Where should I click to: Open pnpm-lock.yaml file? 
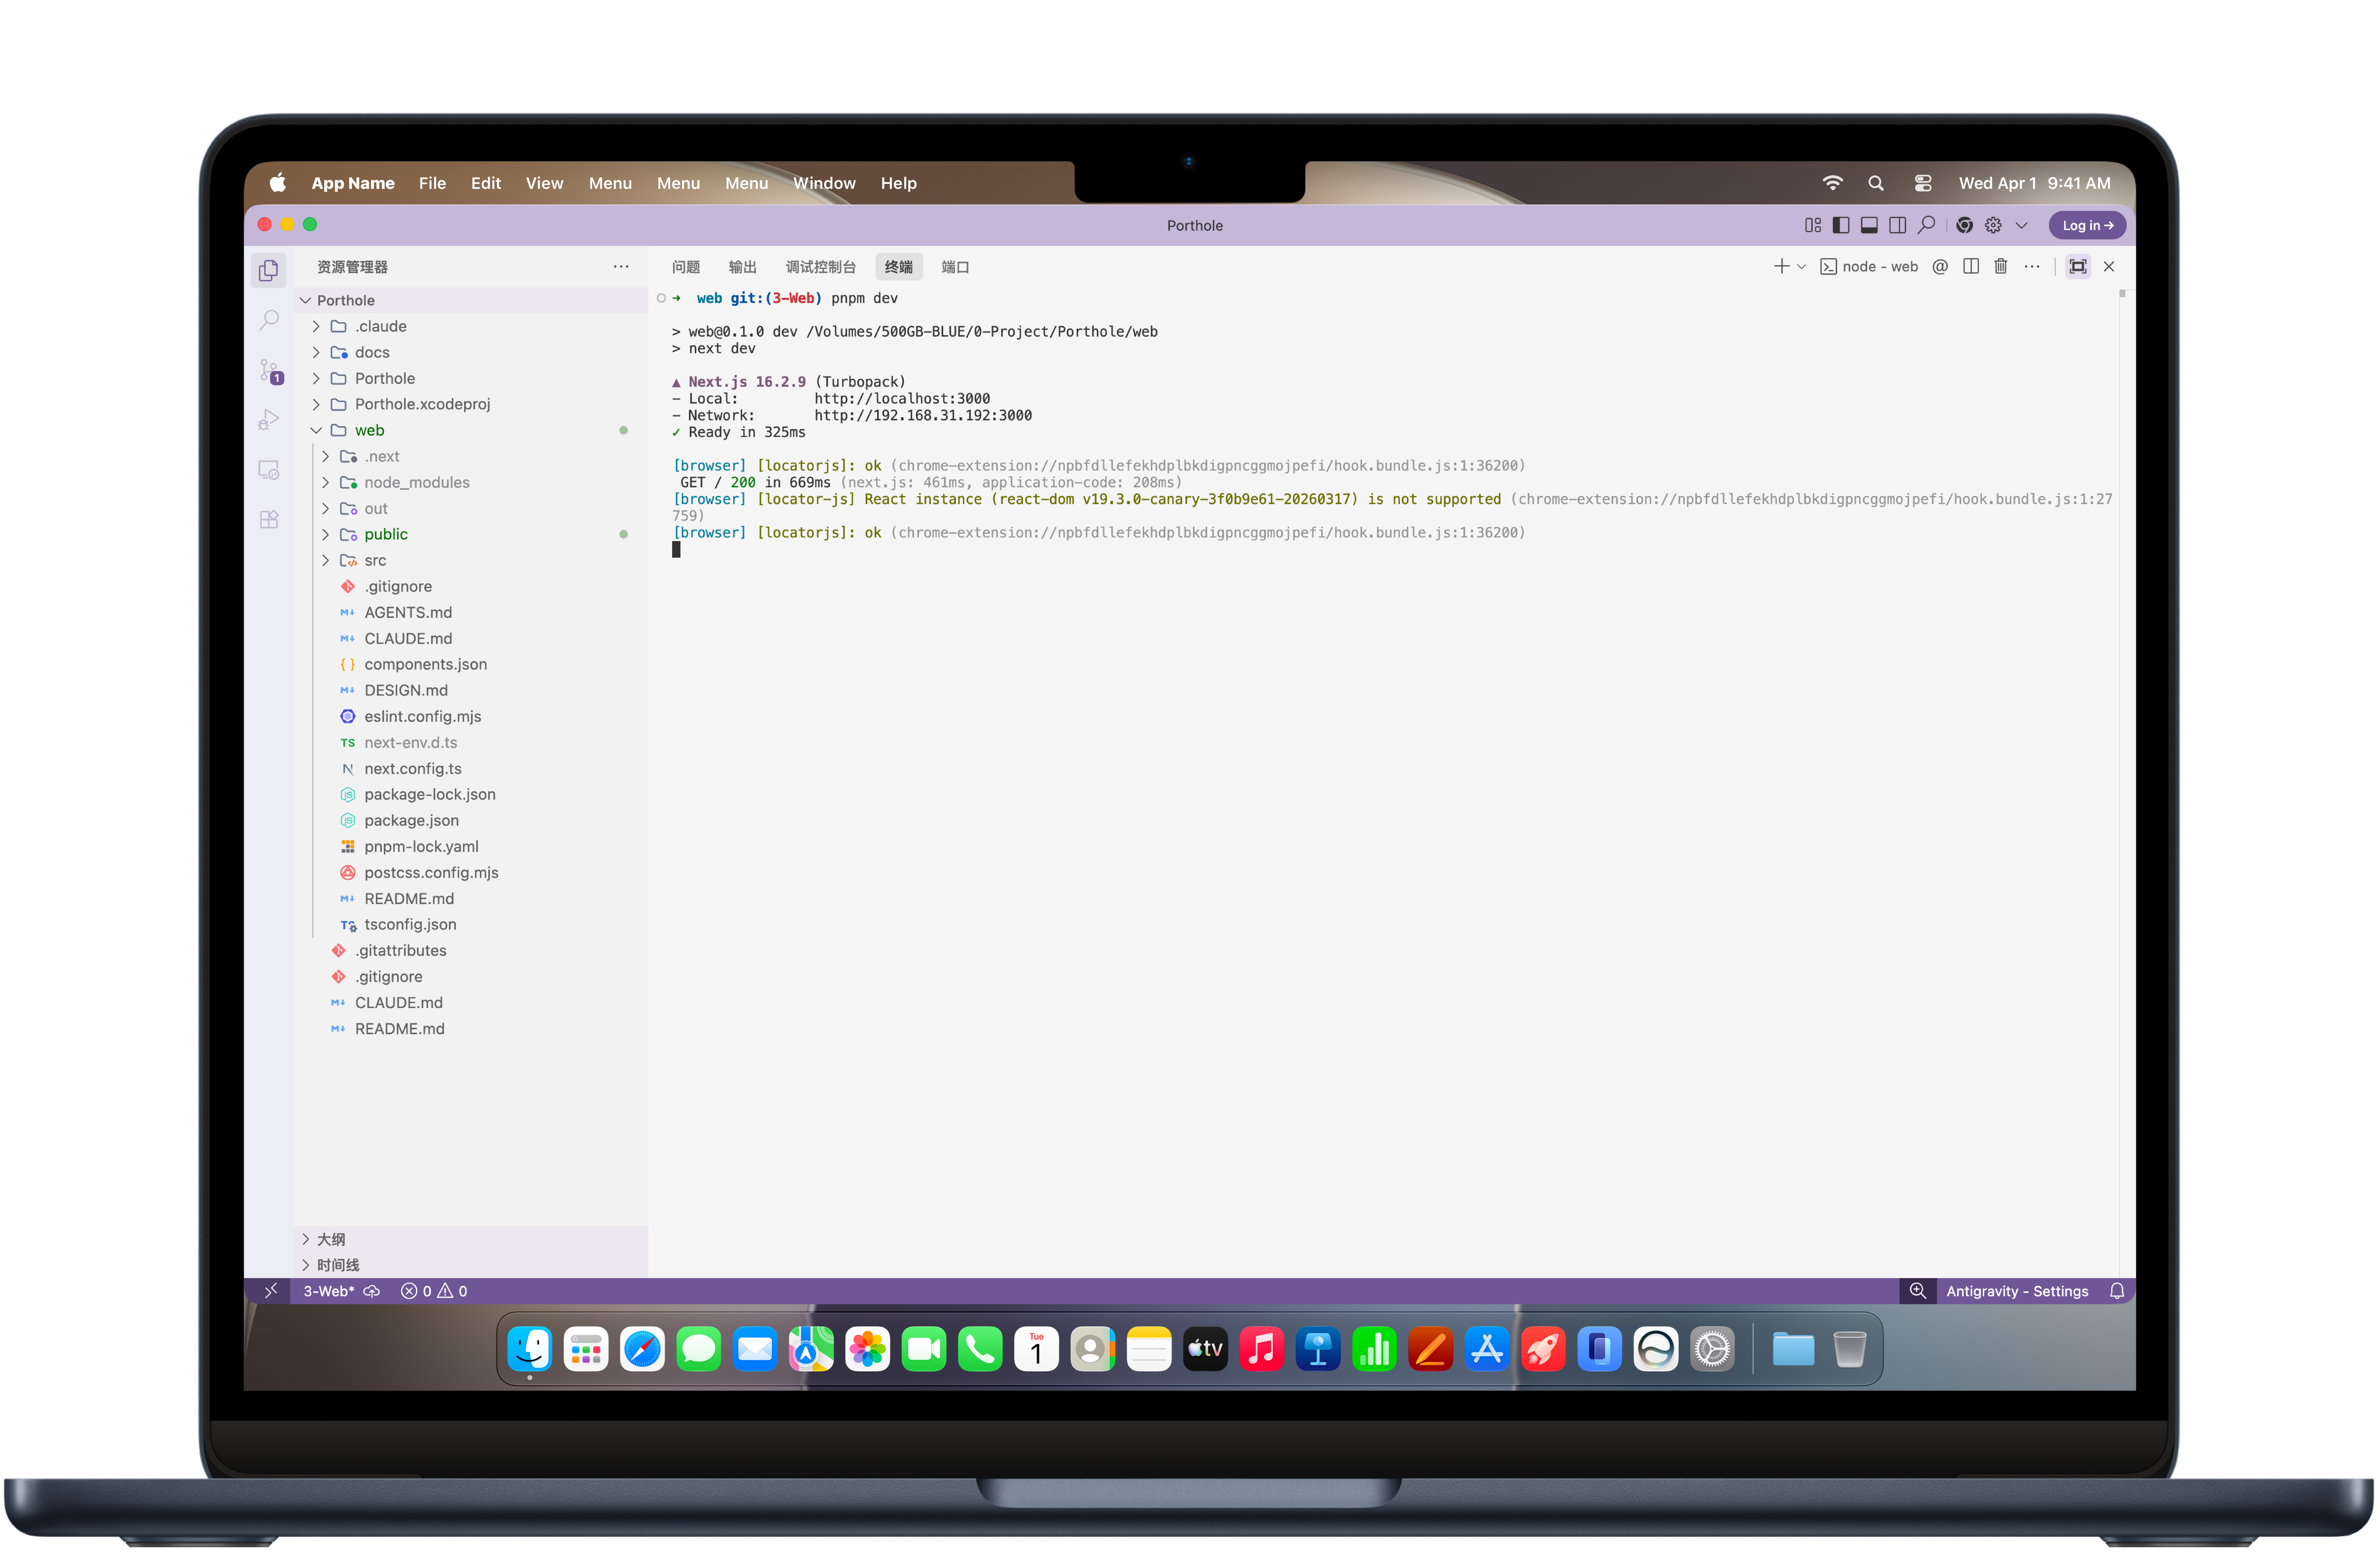pyautogui.click(x=471, y=846)
